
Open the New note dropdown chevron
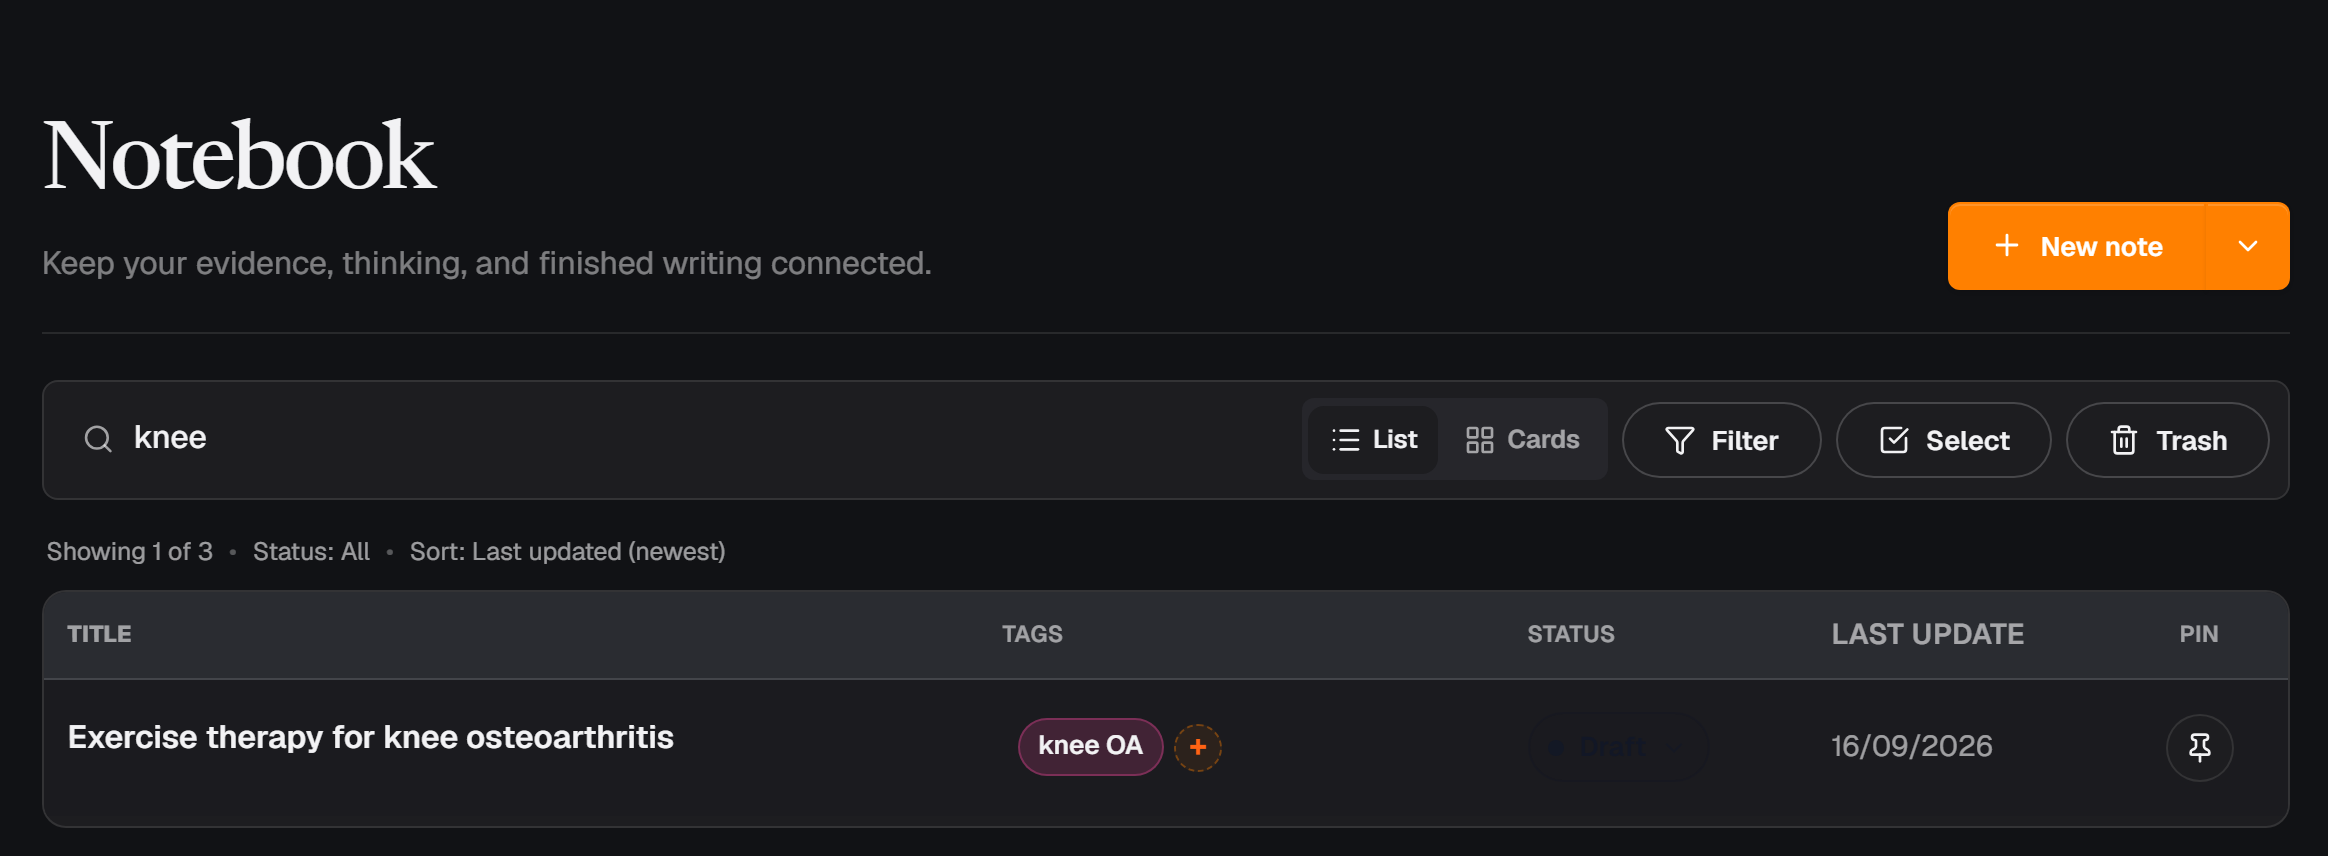point(2247,246)
